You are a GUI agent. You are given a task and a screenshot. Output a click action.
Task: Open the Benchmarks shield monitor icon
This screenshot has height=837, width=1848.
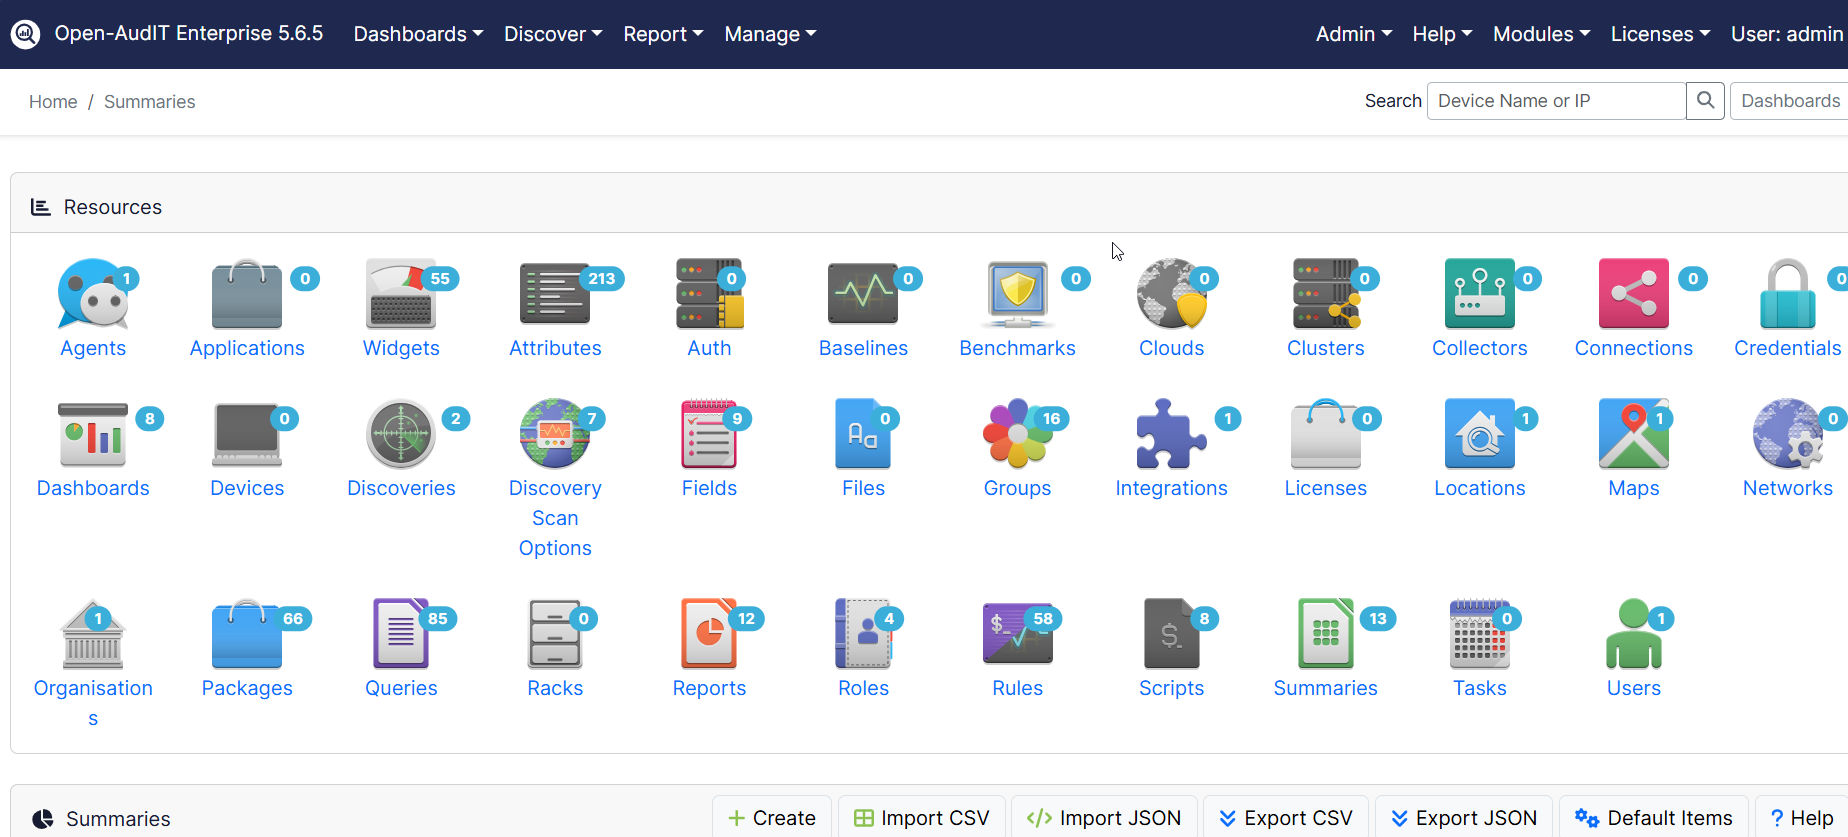(1017, 294)
